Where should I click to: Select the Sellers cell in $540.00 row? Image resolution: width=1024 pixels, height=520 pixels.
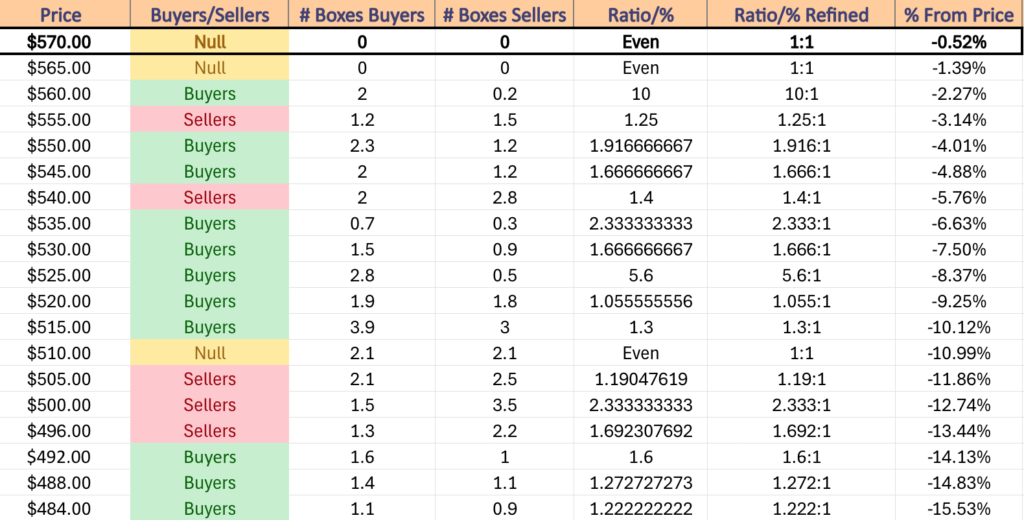click(210, 197)
